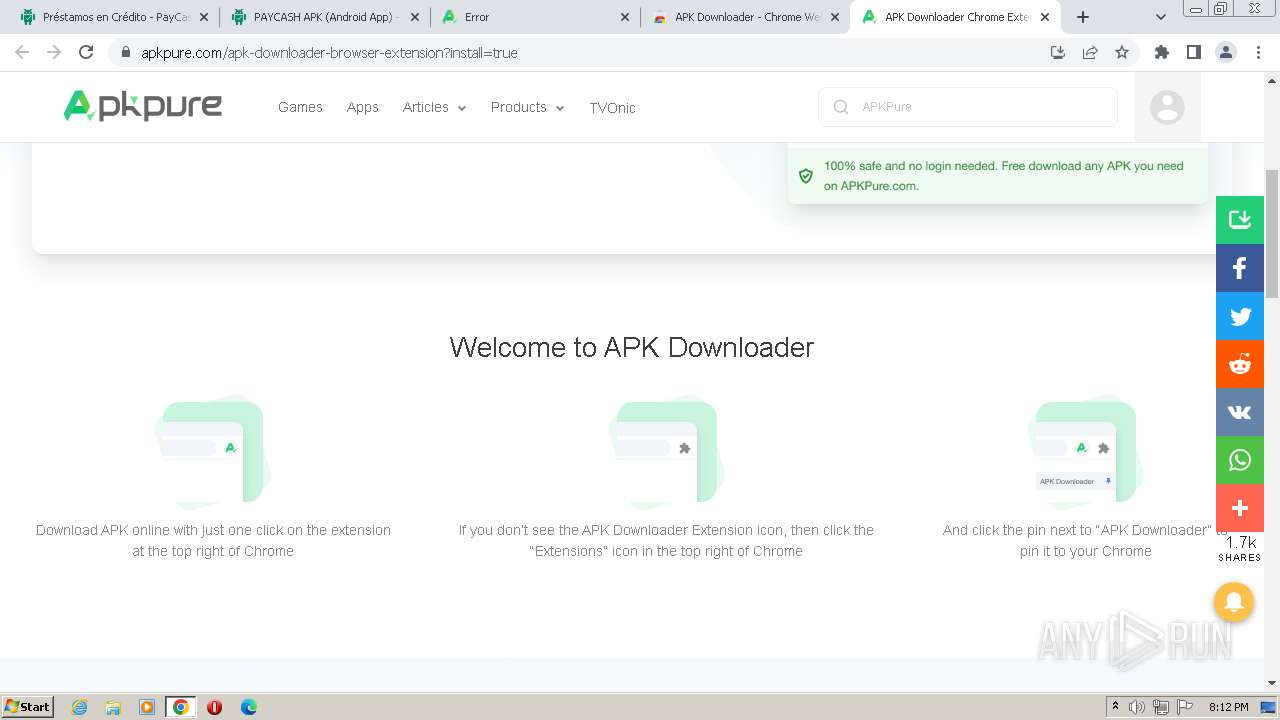This screenshot has height=720, width=1280.
Task: Open Internet Explorer from taskbar
Action: point(79,707)
